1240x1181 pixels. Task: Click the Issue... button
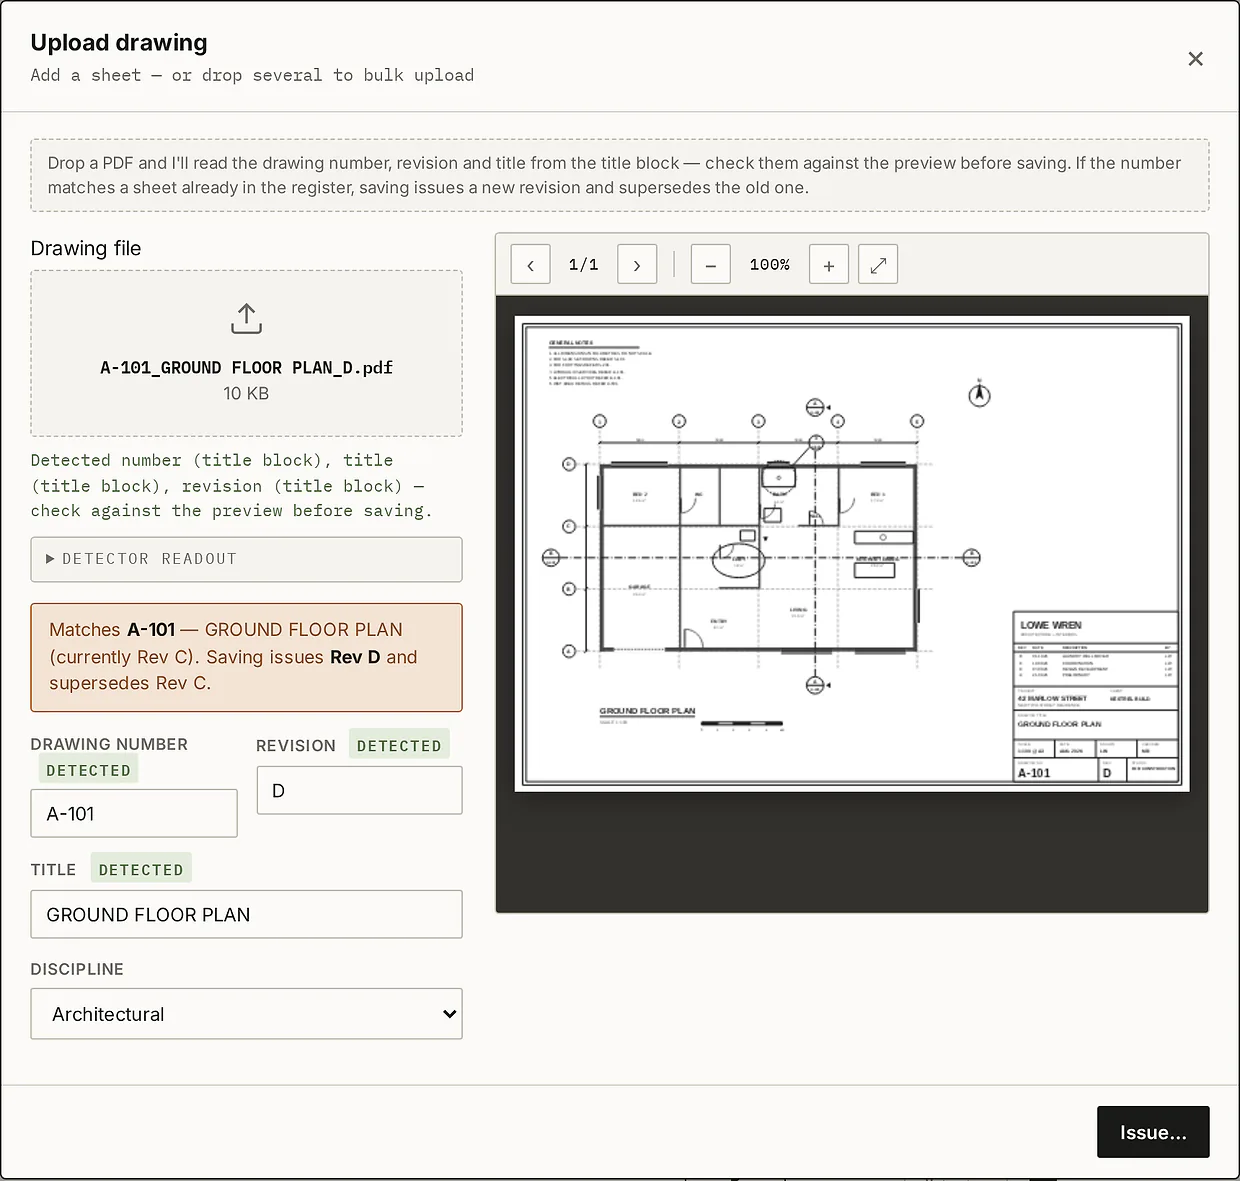tap(1153, 1132)
